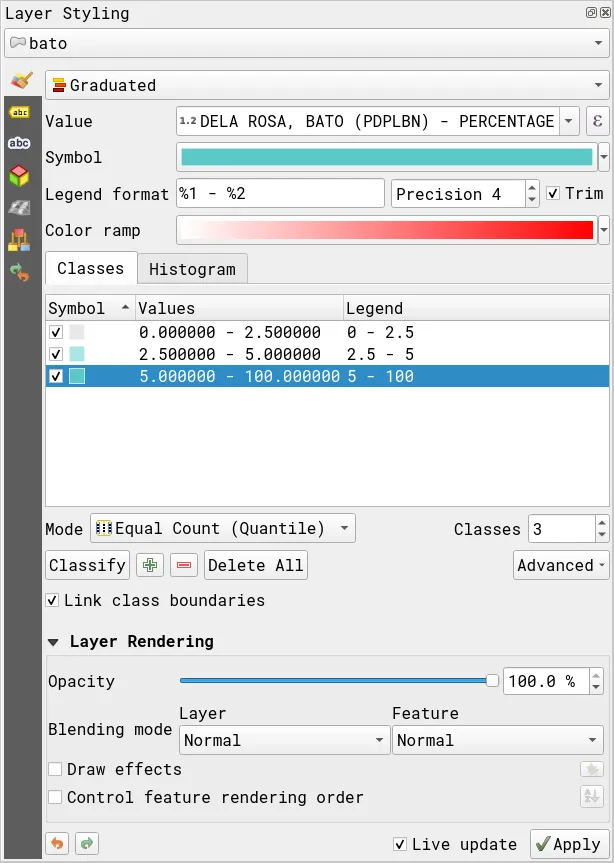Open the Style Manager icon in sidebar
614x863 pixels.
click(x=19, y=240)
